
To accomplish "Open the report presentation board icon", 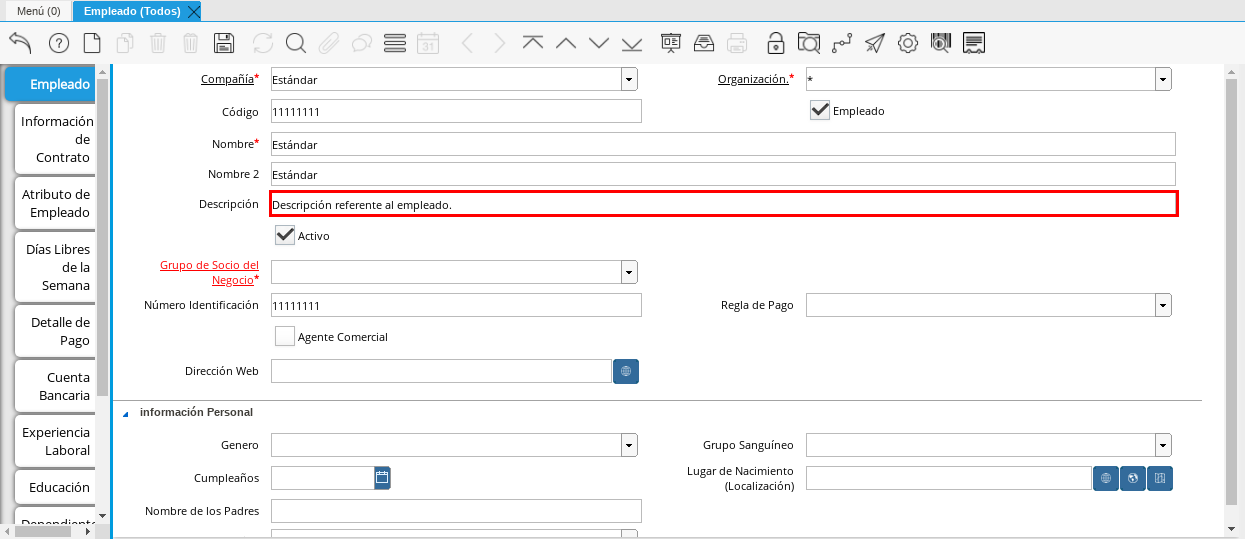I will click(671, 43).
